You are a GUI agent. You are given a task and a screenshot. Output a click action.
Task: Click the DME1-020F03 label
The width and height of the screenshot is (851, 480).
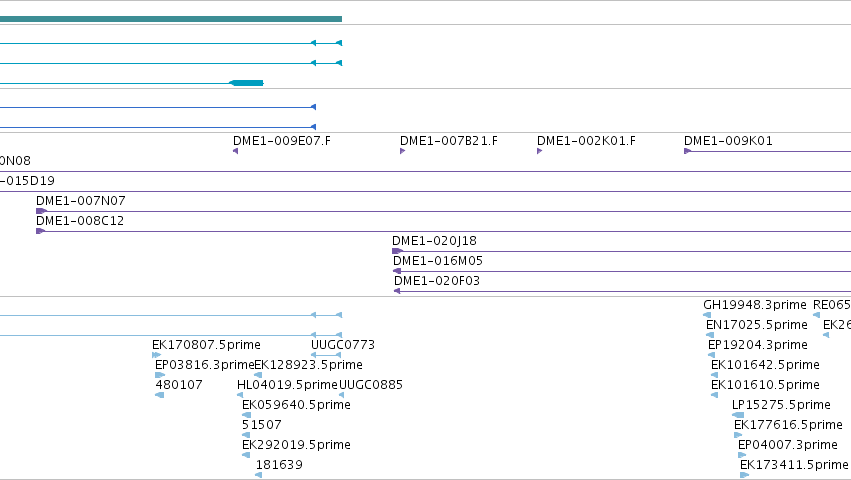click(437, 281)
